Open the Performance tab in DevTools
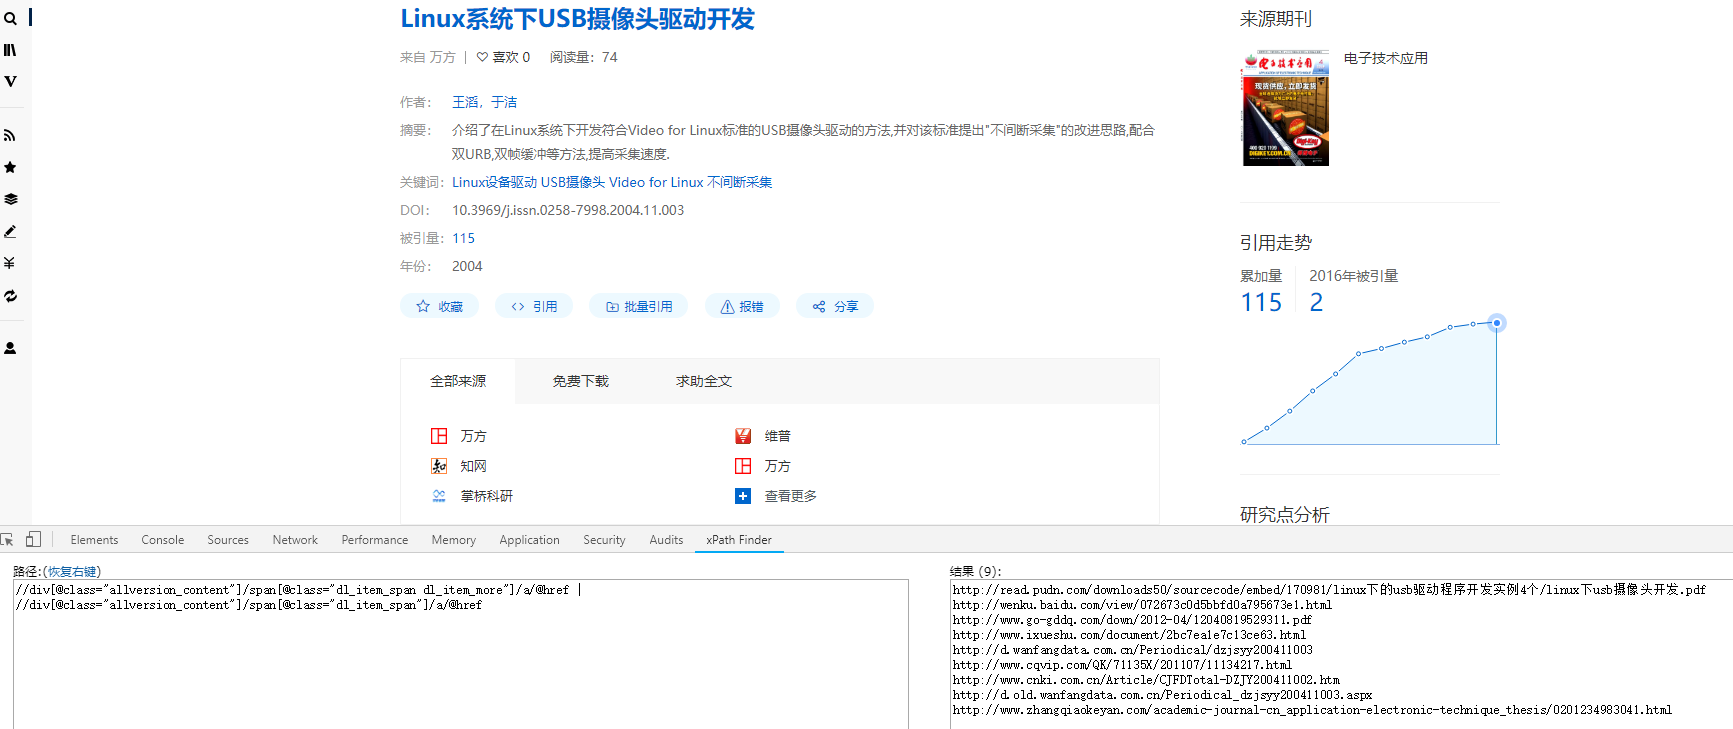This screenshot has width=1733, height=729. [x=375, y=540]
